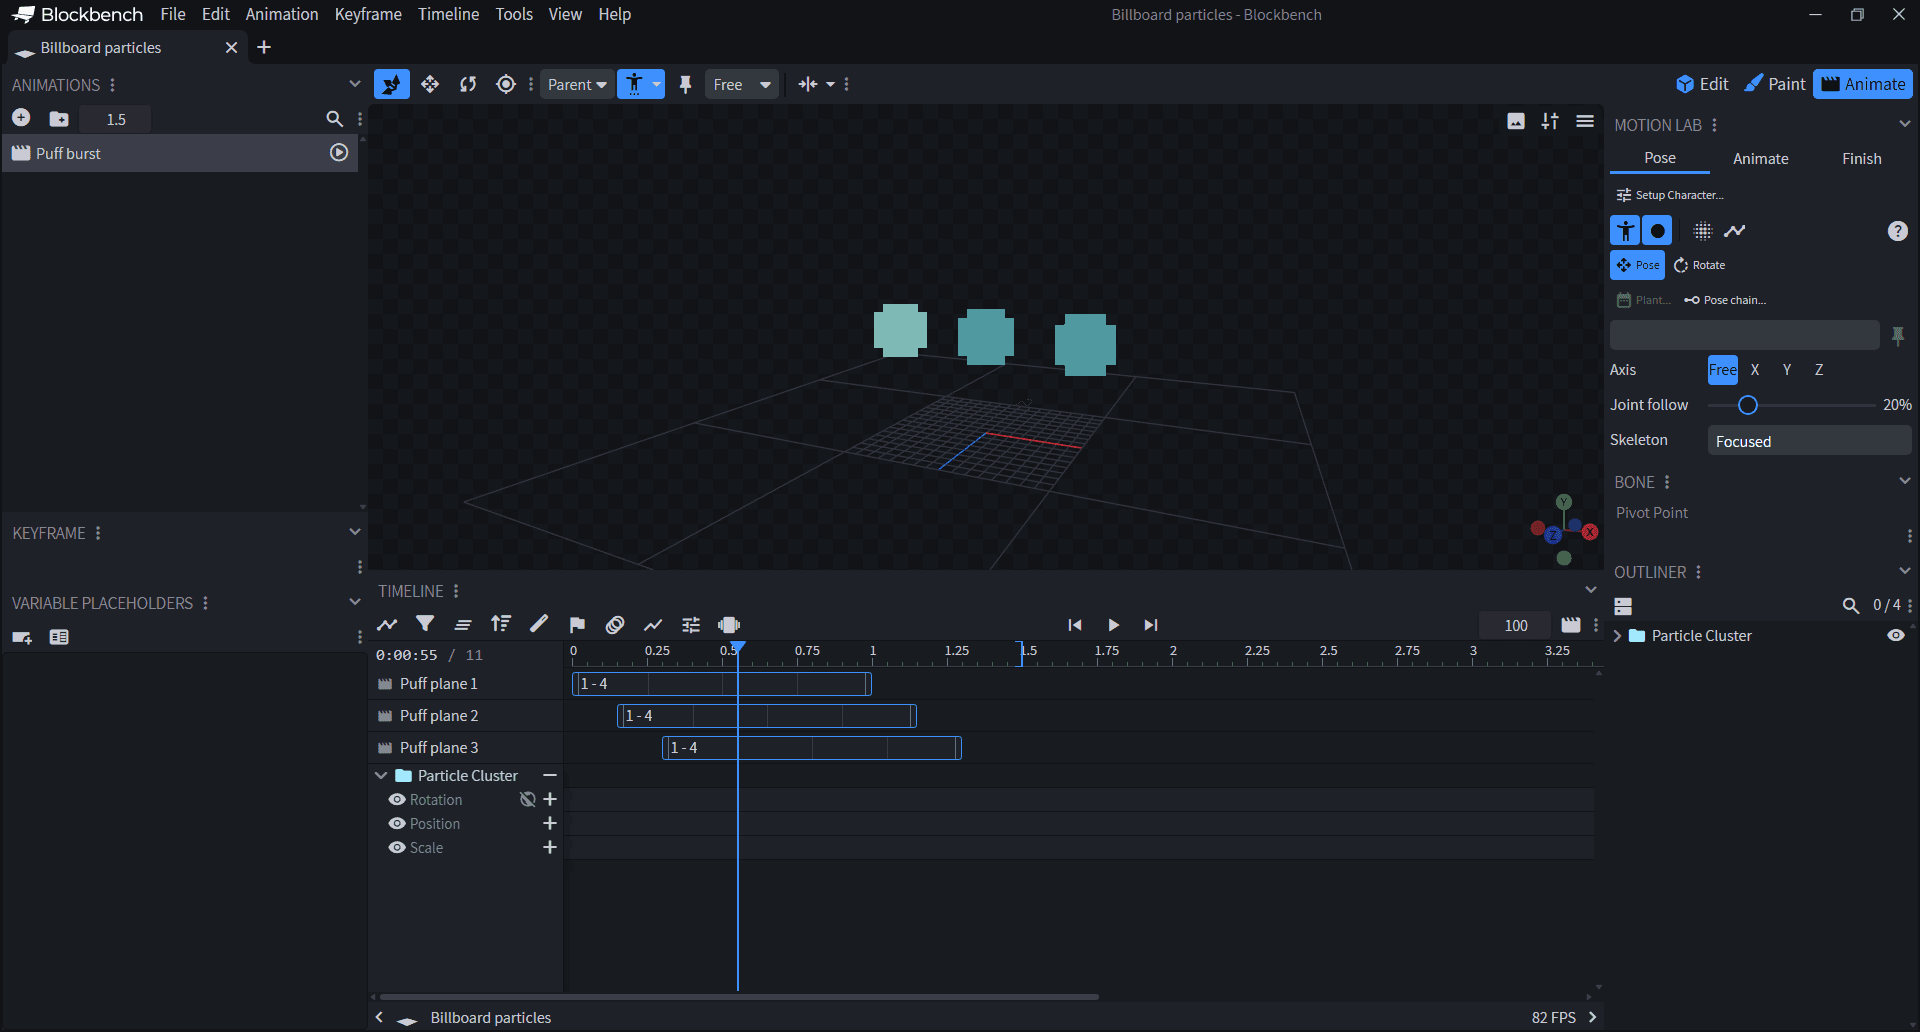Click the pin icon in the toolbar

click(685, 85)
